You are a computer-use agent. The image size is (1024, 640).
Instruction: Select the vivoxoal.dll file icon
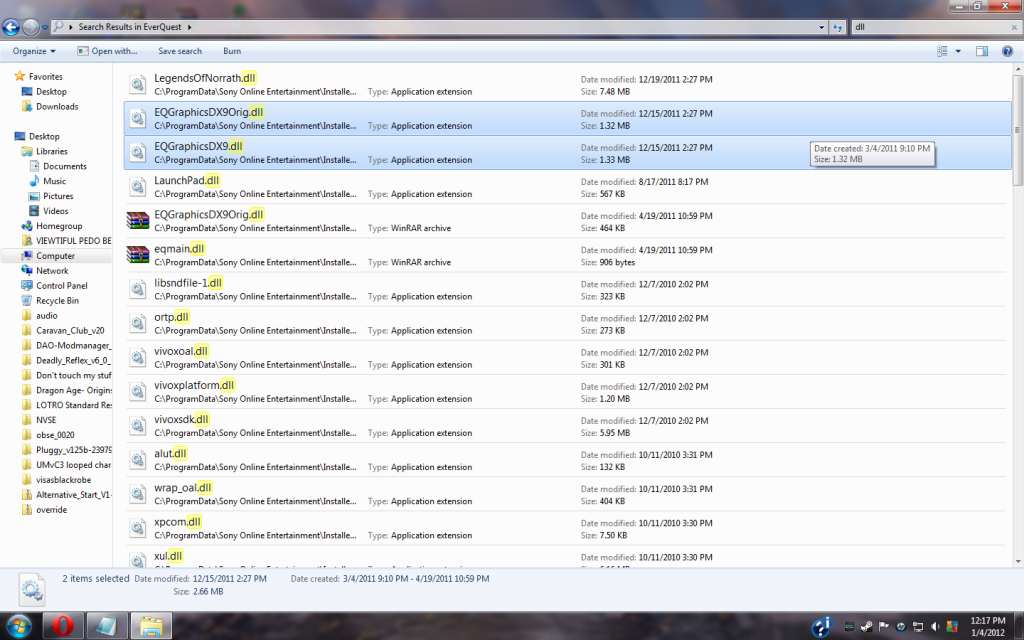pos(137,357)
